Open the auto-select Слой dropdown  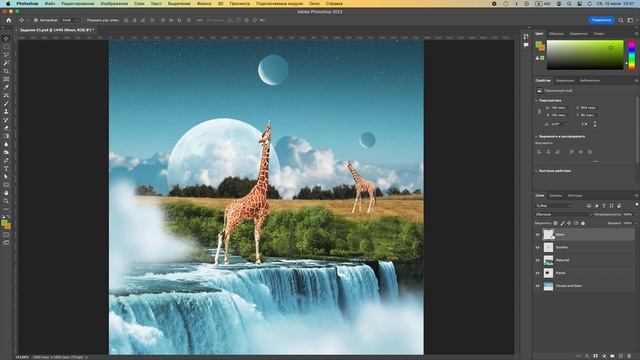(69, 20)
